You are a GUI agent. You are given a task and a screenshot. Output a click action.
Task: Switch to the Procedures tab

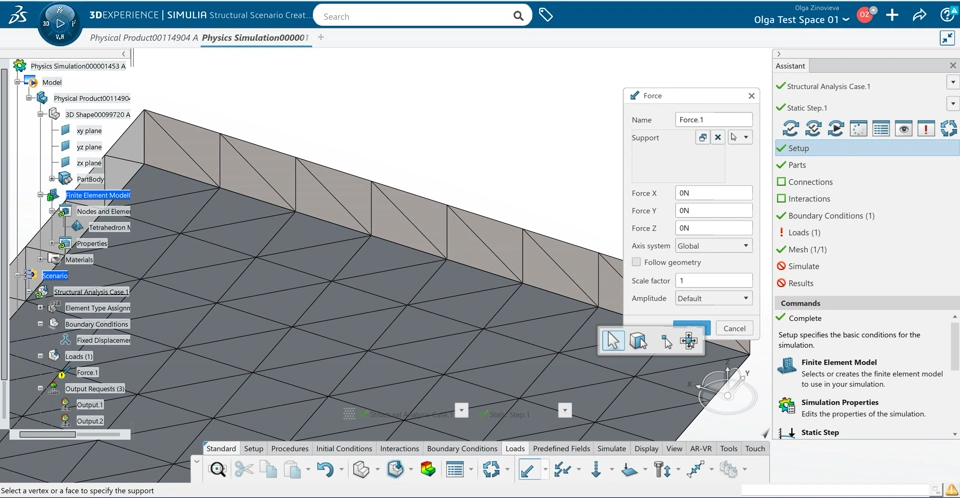(x=290, y=448)
